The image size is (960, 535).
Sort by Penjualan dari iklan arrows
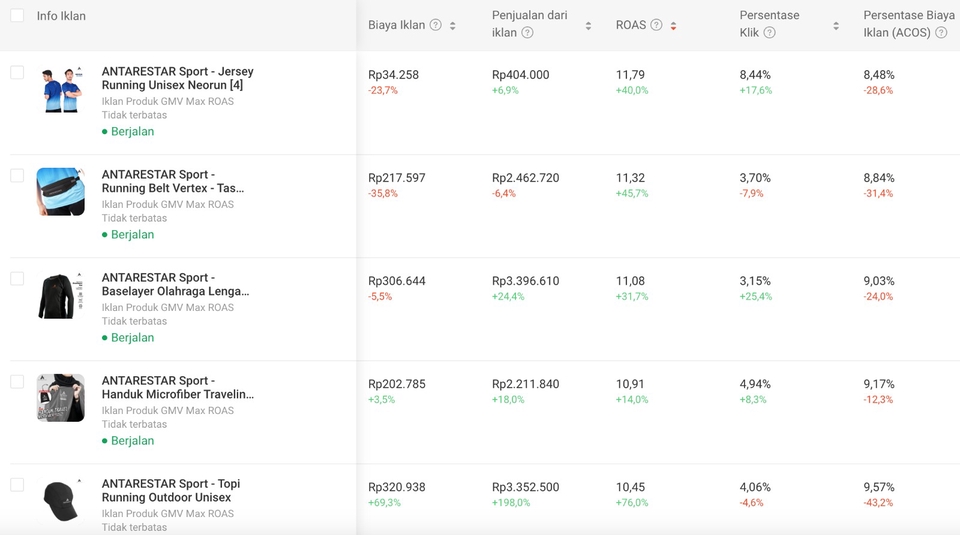click(588, 26)
